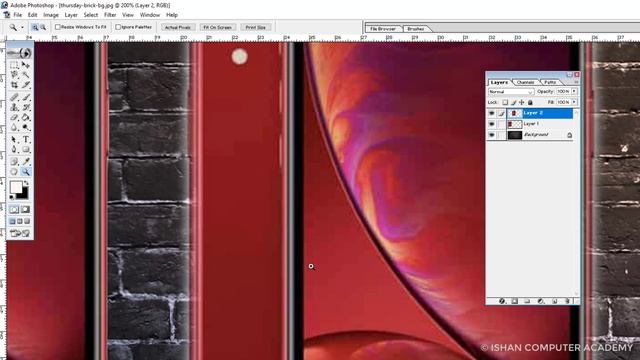Hide the Background layer eye icon

(492, 135)
